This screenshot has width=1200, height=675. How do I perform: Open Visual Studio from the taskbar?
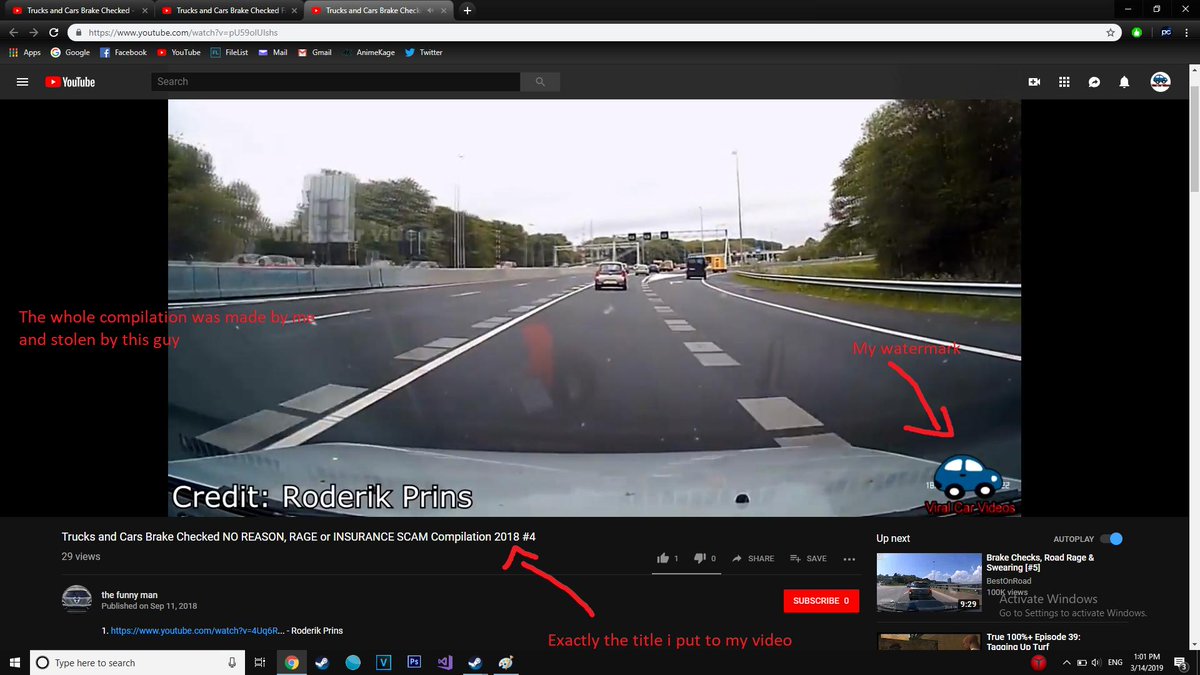point(445,662)
